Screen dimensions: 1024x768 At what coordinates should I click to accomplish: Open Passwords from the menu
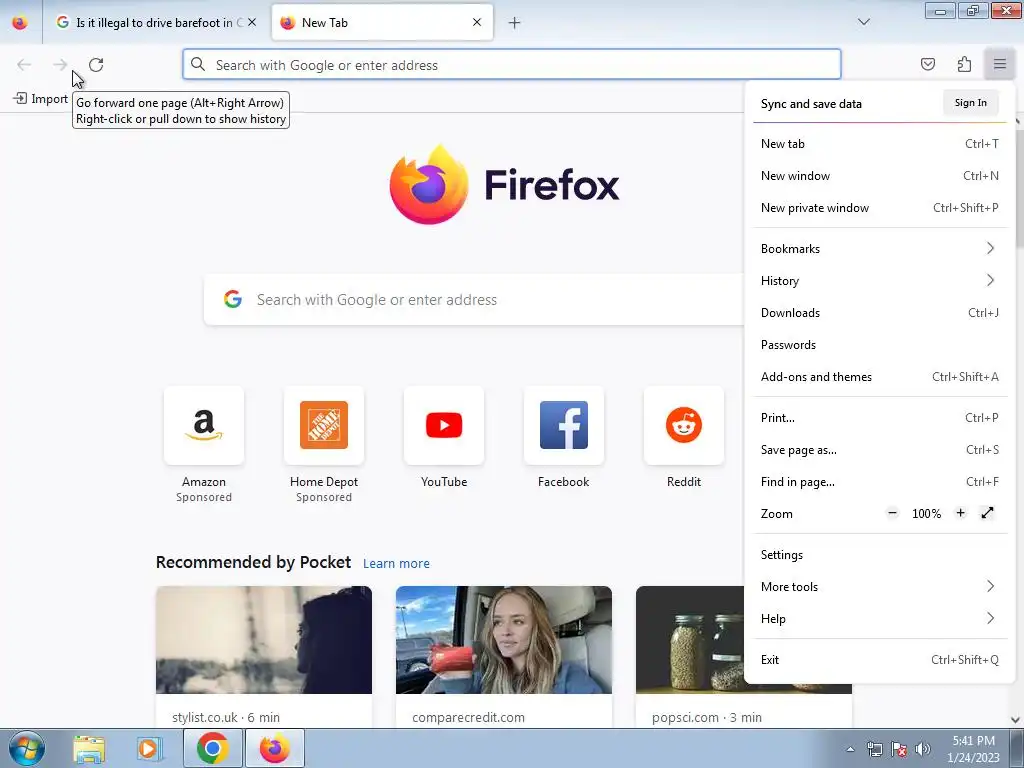[880, 345]
